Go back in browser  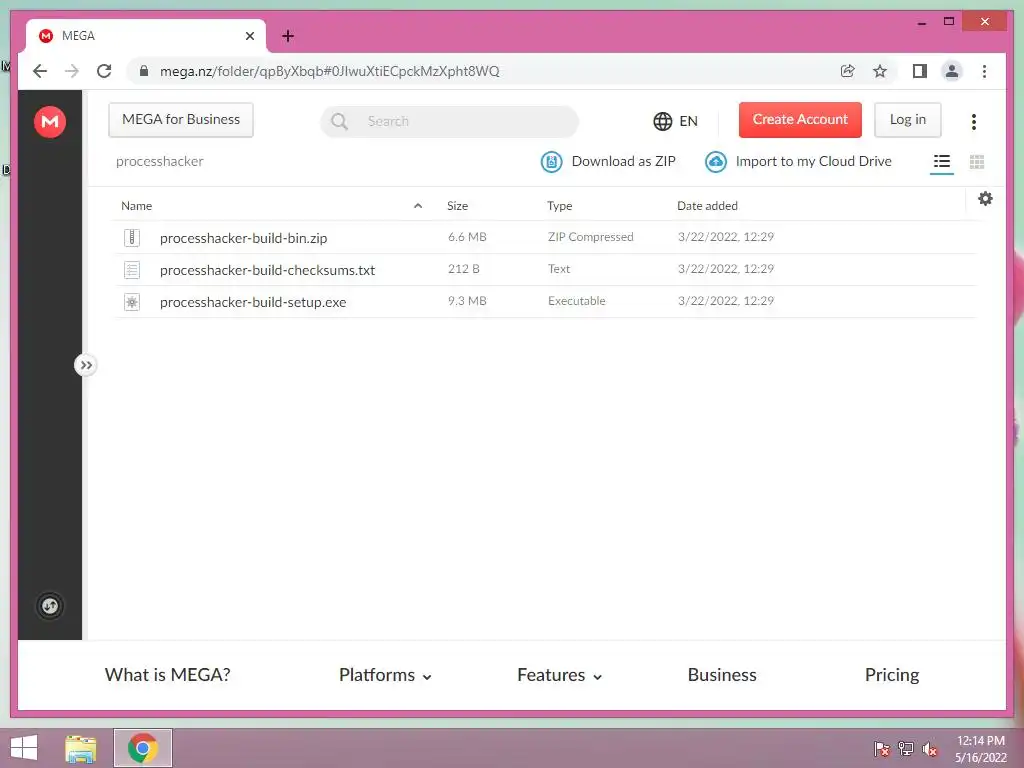pos(40,71)
